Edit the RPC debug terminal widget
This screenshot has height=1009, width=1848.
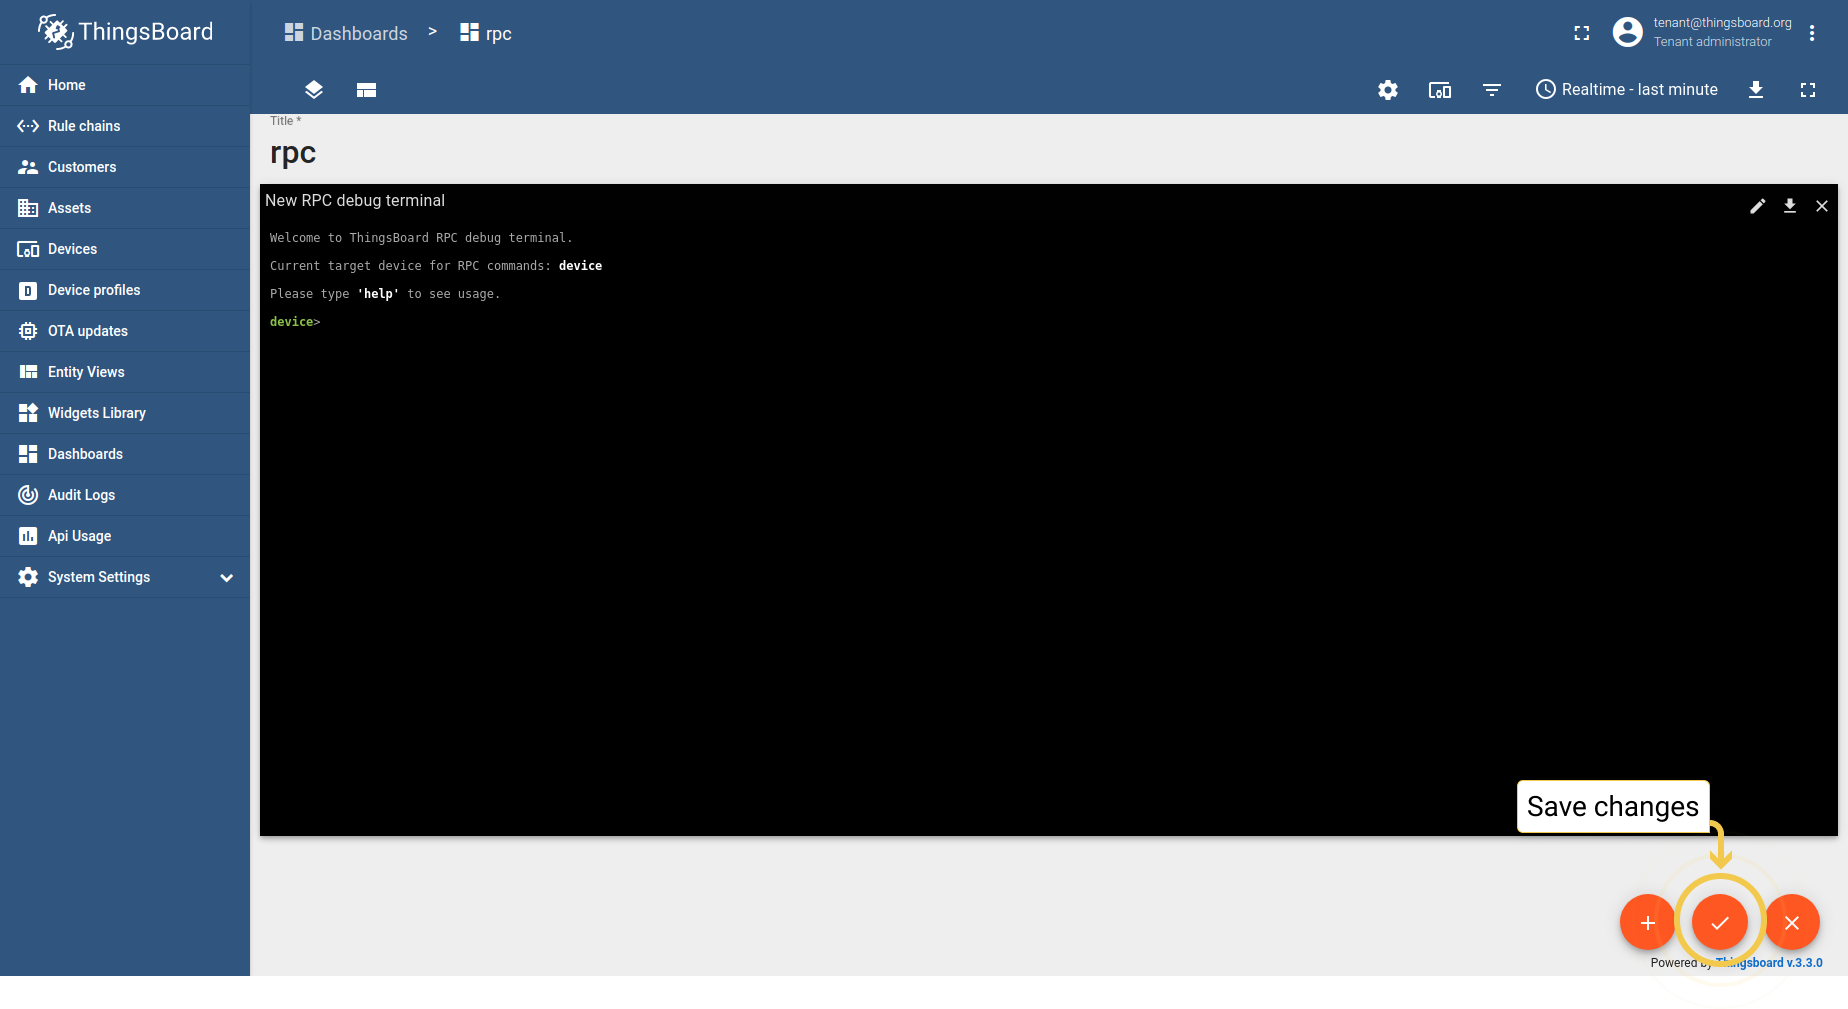point(1758,206)
